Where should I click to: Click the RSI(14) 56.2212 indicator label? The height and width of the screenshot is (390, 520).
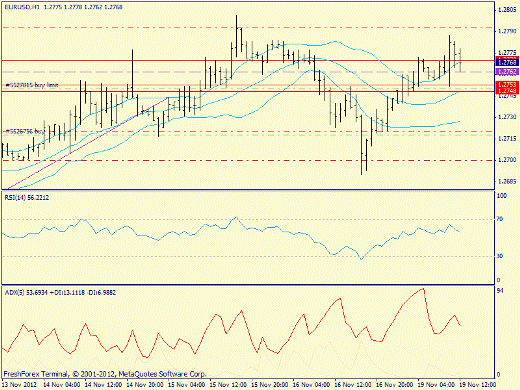(x=27, y=198)
